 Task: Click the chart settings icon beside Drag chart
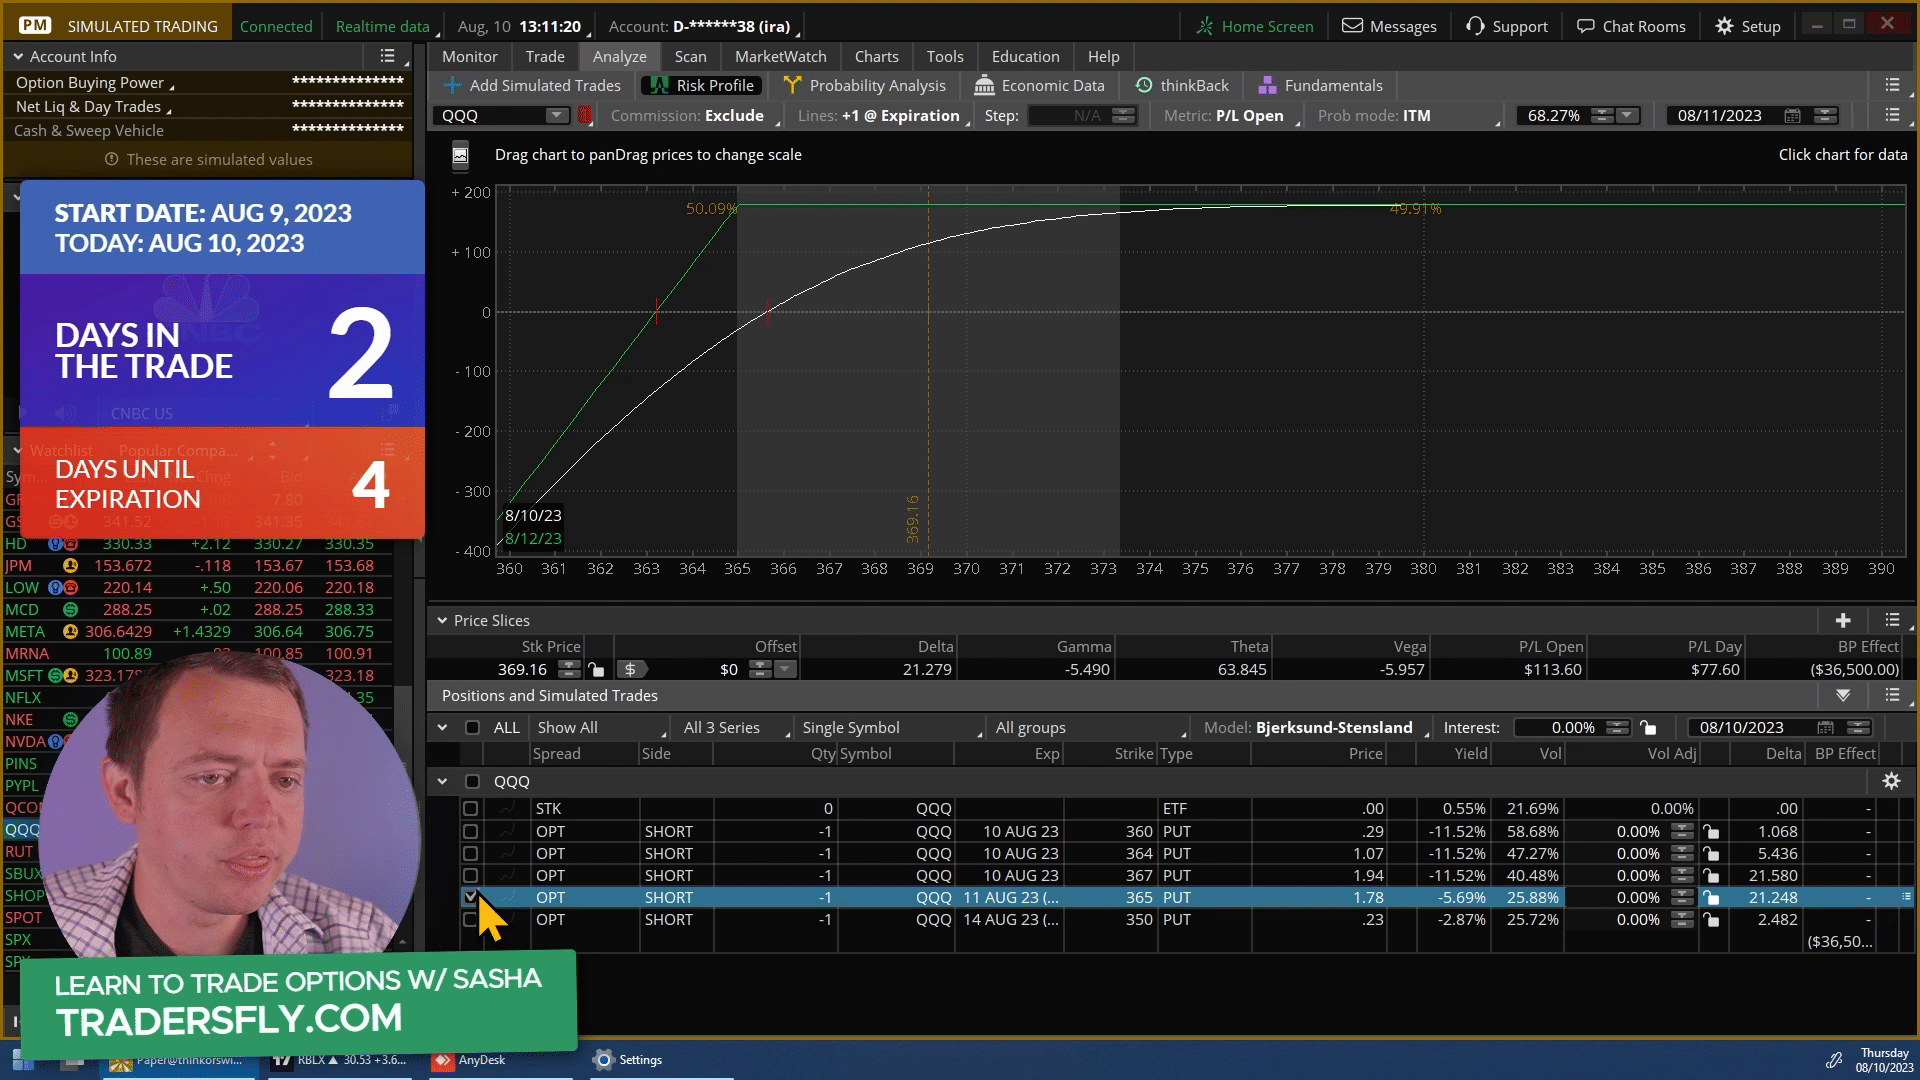click(x=460, y=155)
